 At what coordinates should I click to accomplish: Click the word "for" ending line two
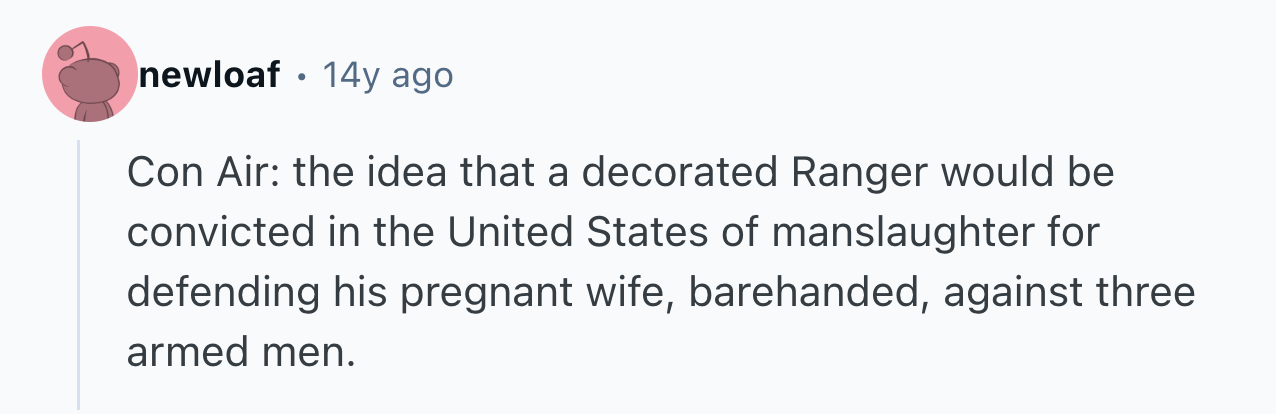1075,234
